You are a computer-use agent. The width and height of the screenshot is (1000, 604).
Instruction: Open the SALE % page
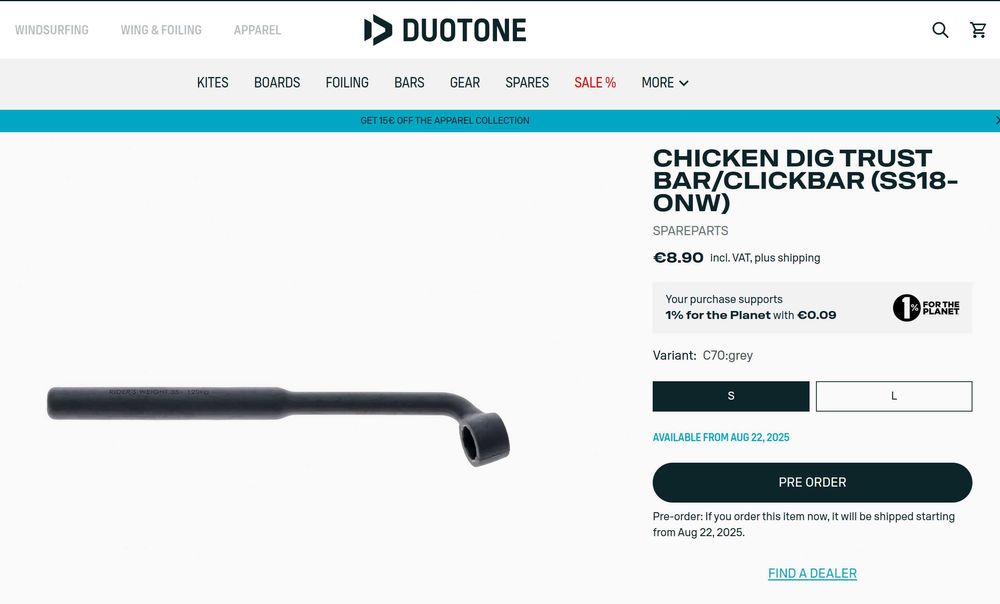point(594,83)
